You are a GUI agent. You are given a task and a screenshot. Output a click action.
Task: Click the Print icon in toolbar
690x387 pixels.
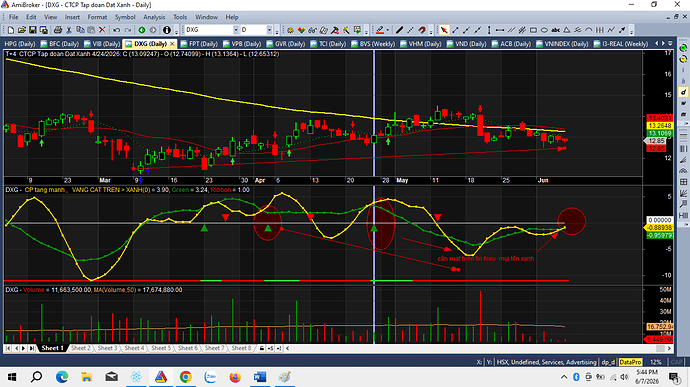(58, 30)
